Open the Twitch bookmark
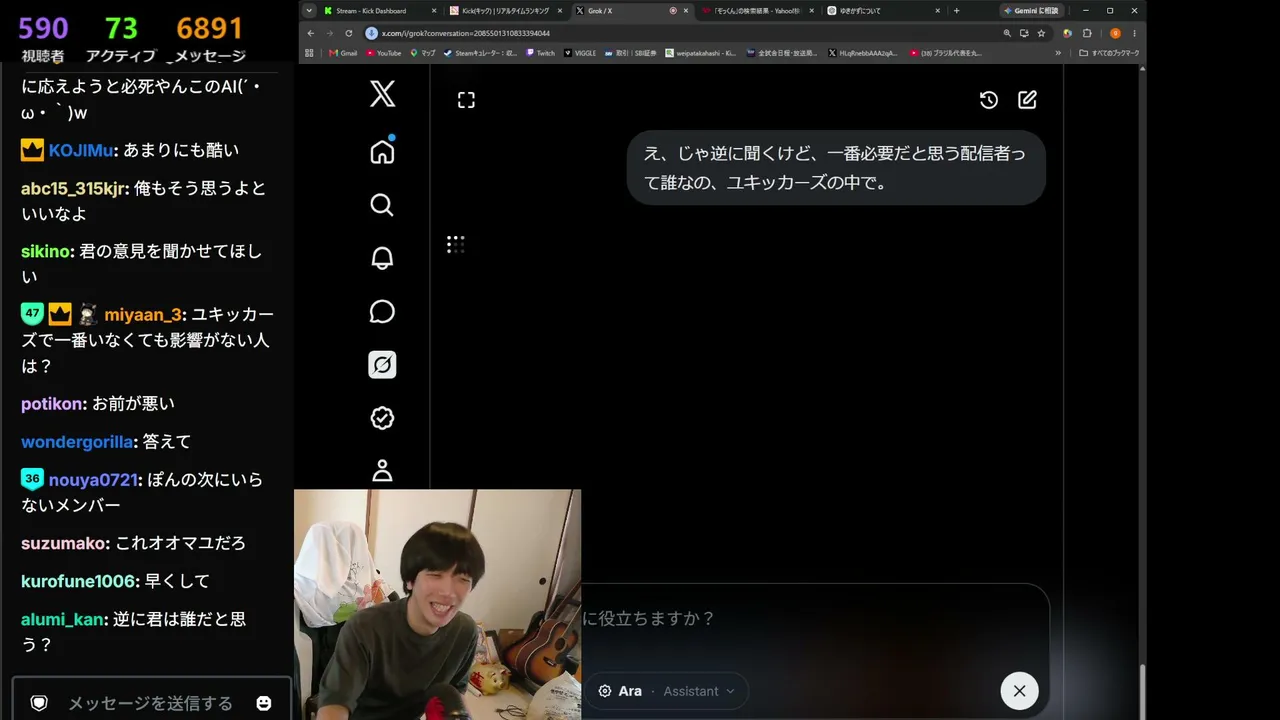The image size is (1280, 720). [x=540, y=53]
